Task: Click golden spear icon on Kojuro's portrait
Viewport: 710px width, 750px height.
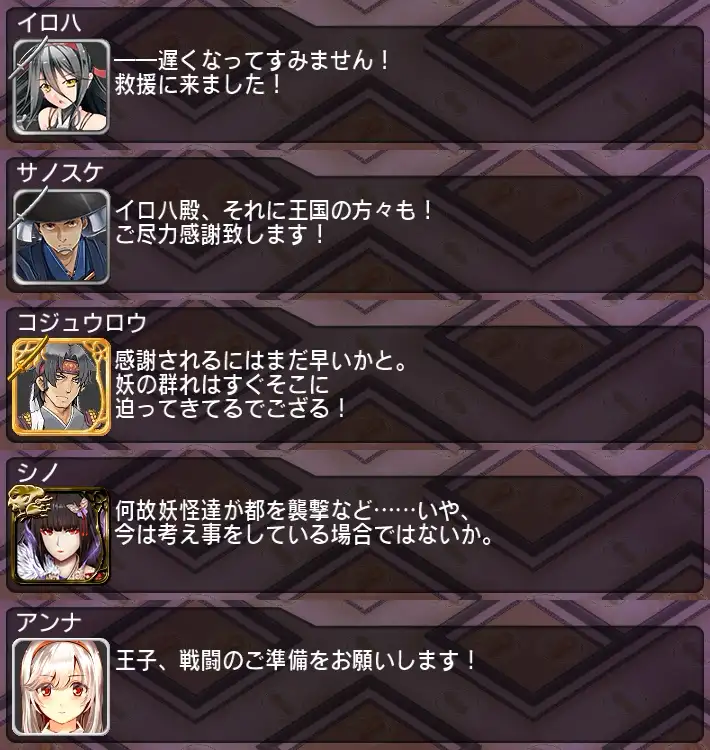Action: click(28, 358)
